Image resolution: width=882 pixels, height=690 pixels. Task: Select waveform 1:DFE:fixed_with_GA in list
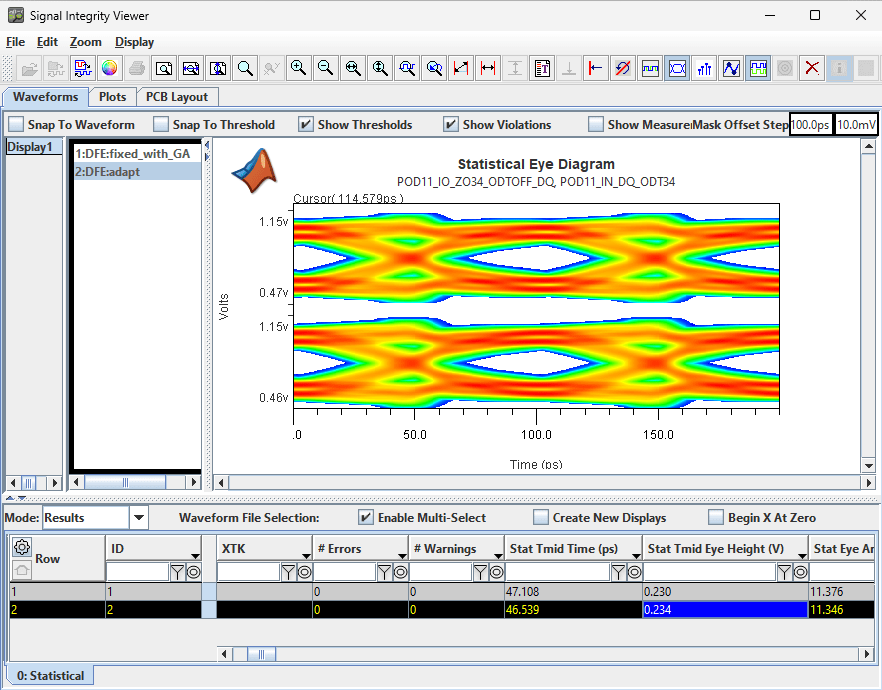[133, 154]
